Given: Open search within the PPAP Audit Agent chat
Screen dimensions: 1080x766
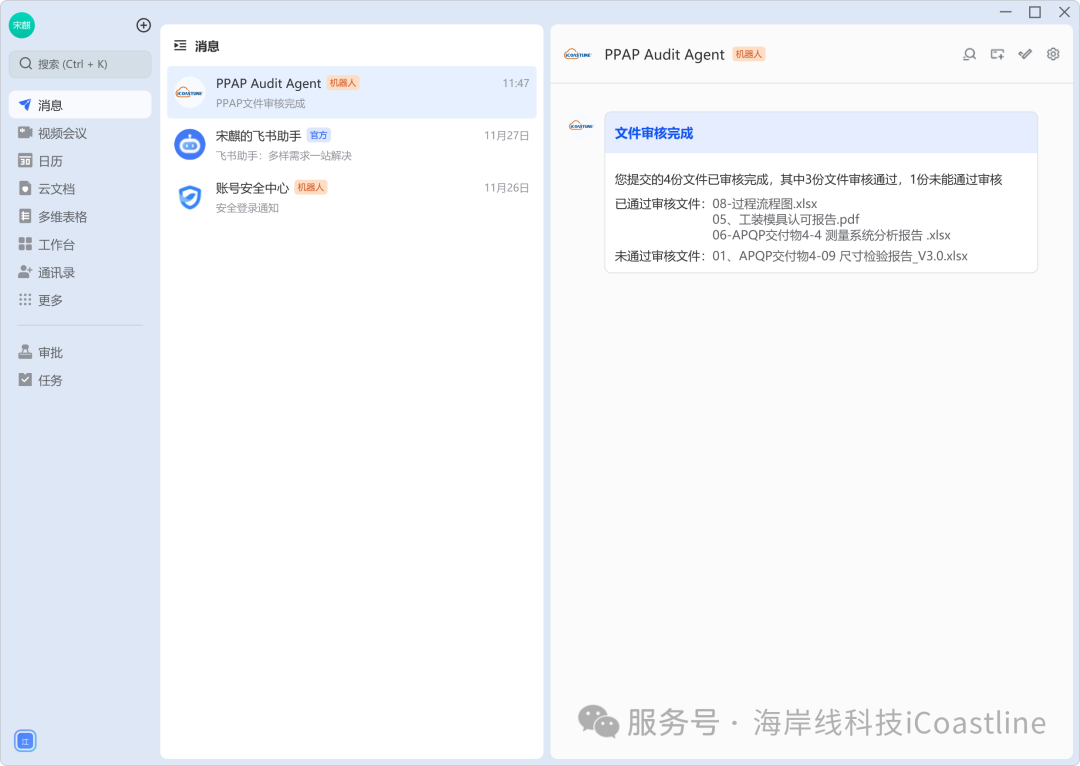Looking at the screenshot, I should [x=969, y=54].
